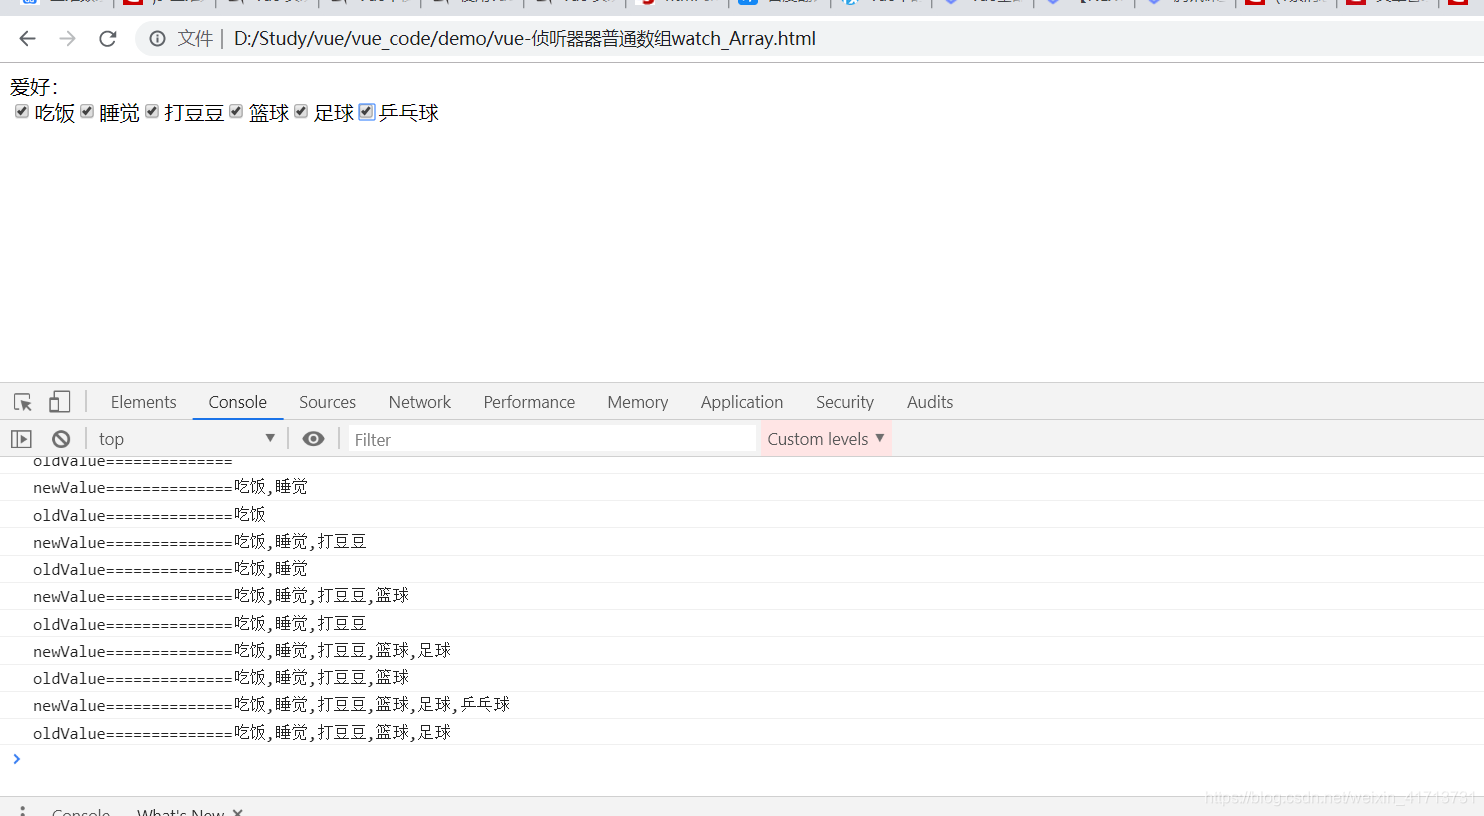
Task: Select log line oldValue=吃饭
Action: point(742,515)
